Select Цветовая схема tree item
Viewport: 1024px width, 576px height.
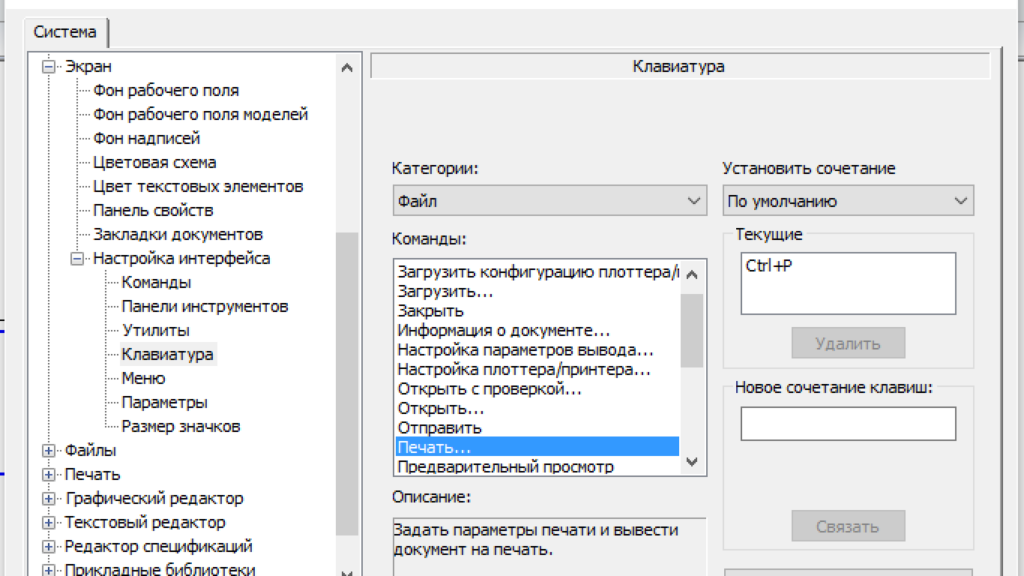[154, 162]
